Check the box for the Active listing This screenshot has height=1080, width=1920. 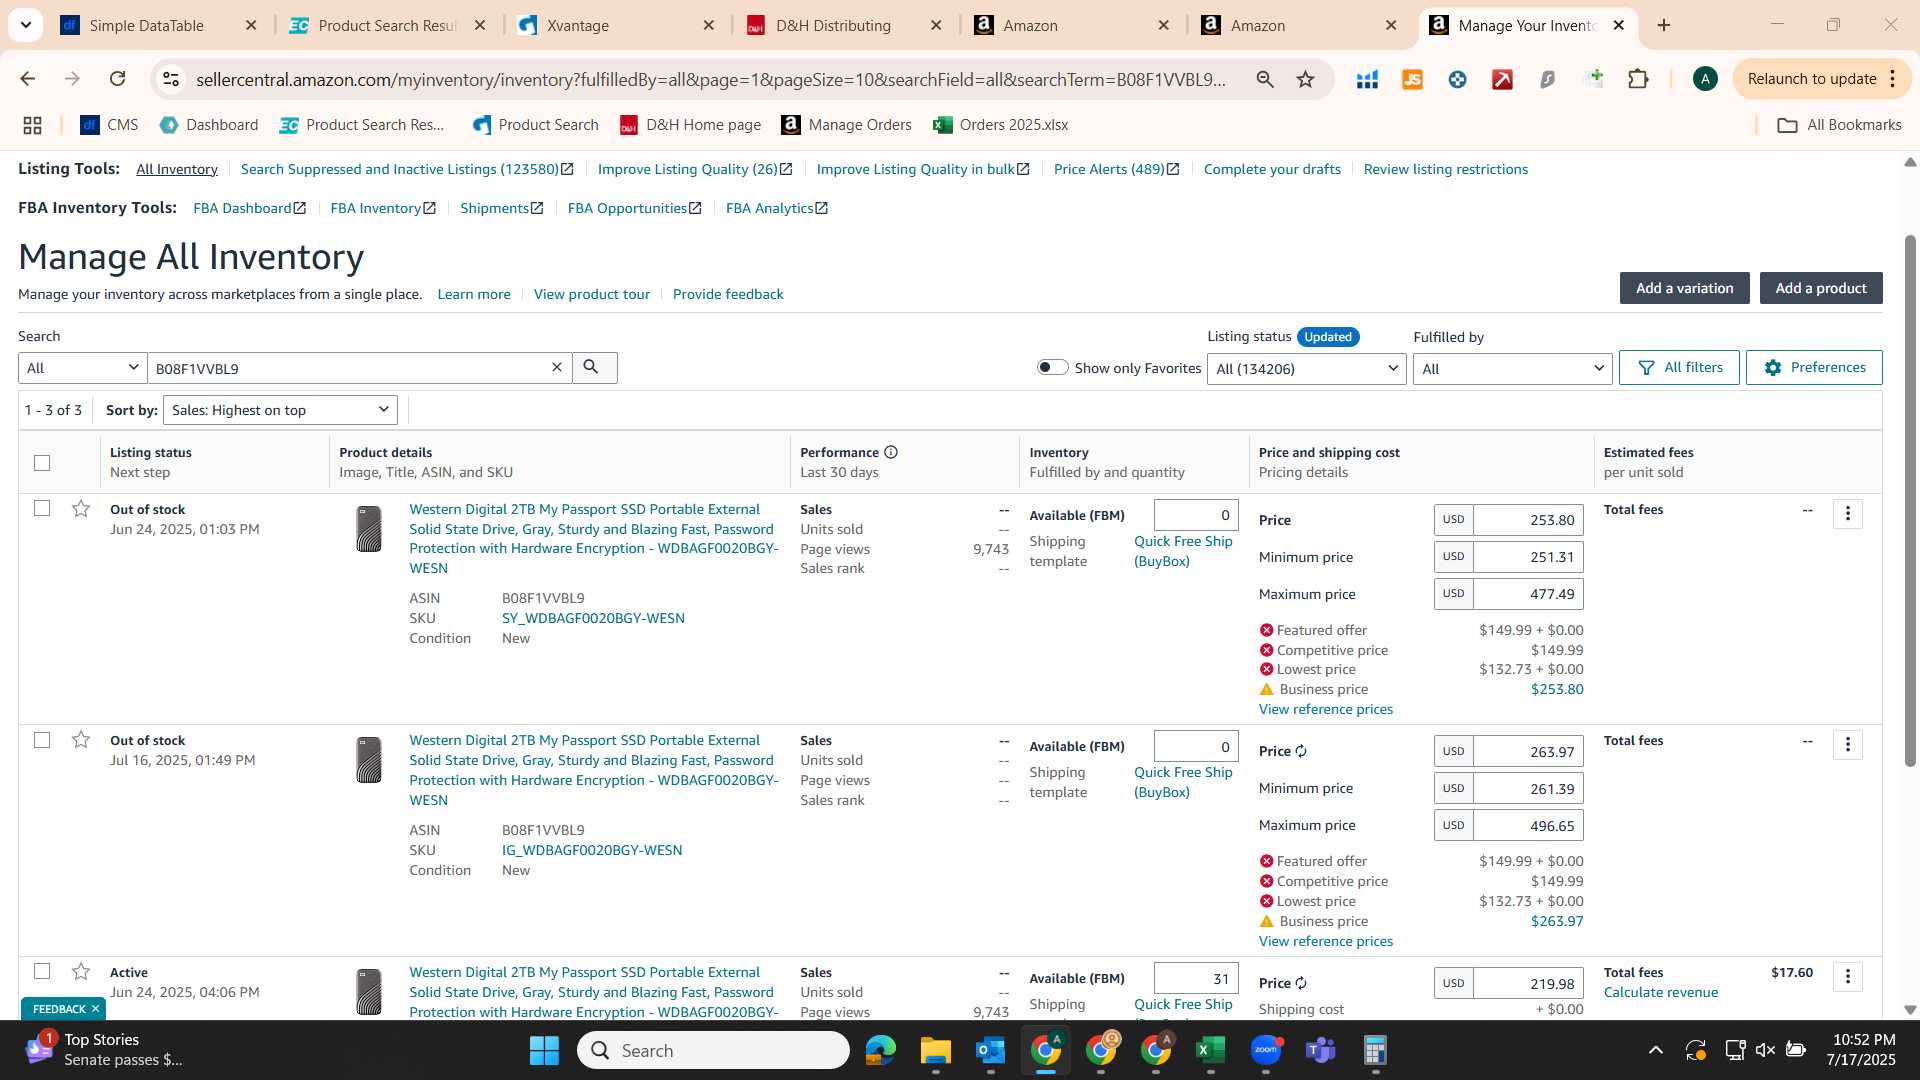[x=42, y=971]
